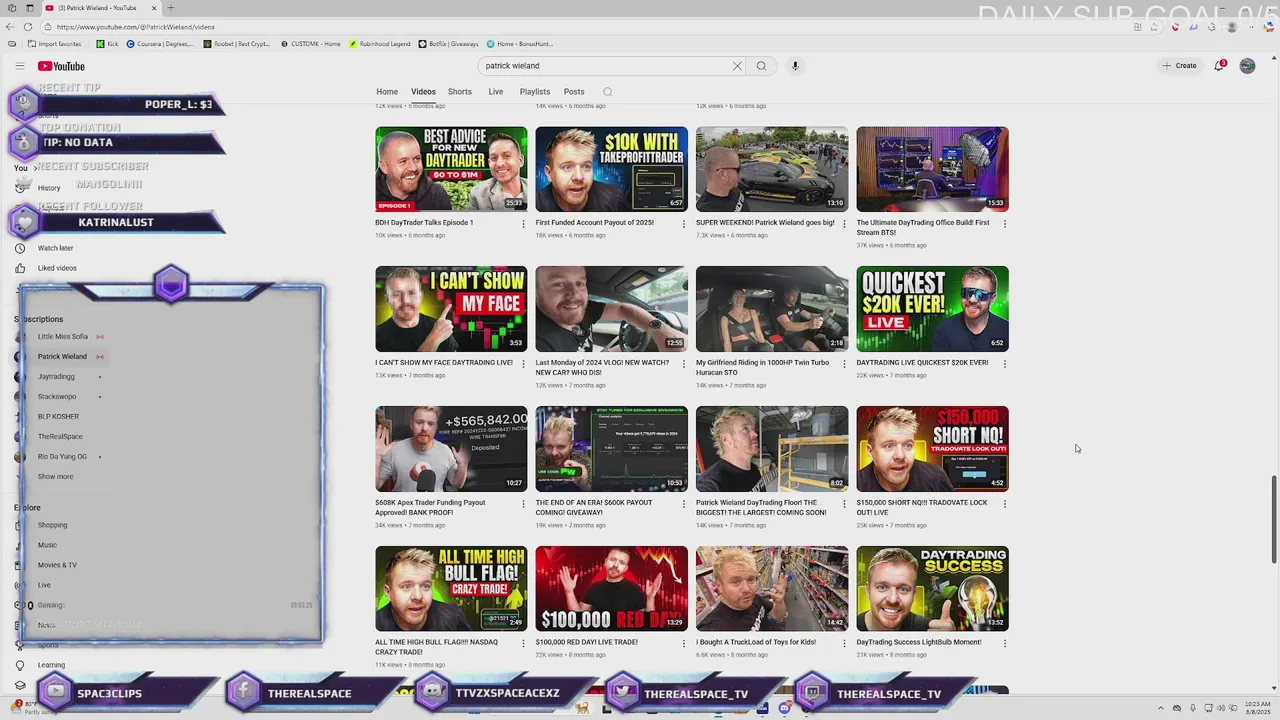The height and width of the screenshot is (720, 1280).
Task: Open options menu for $150,000 SHORT NQ video
Action: point(1005,504)
